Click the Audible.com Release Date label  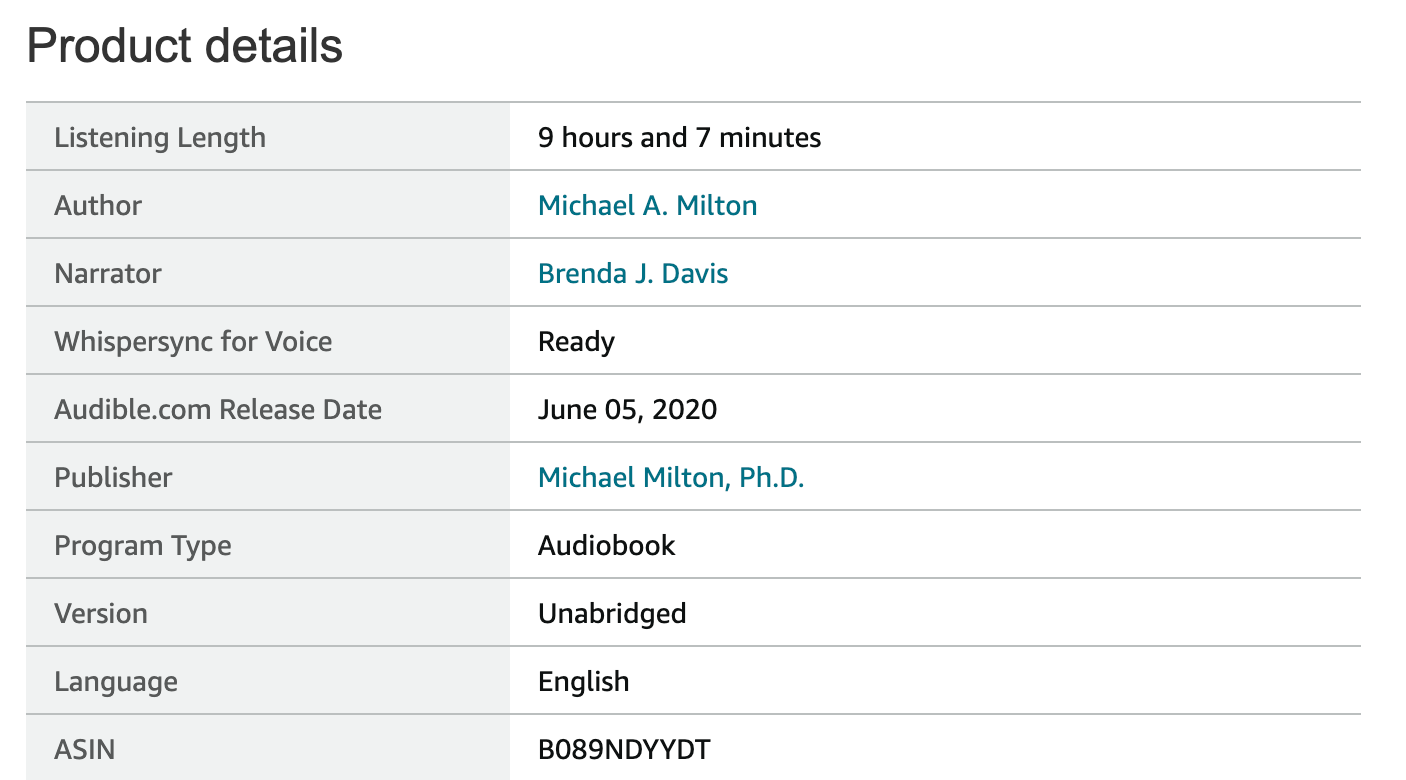(x=218, y=409)
